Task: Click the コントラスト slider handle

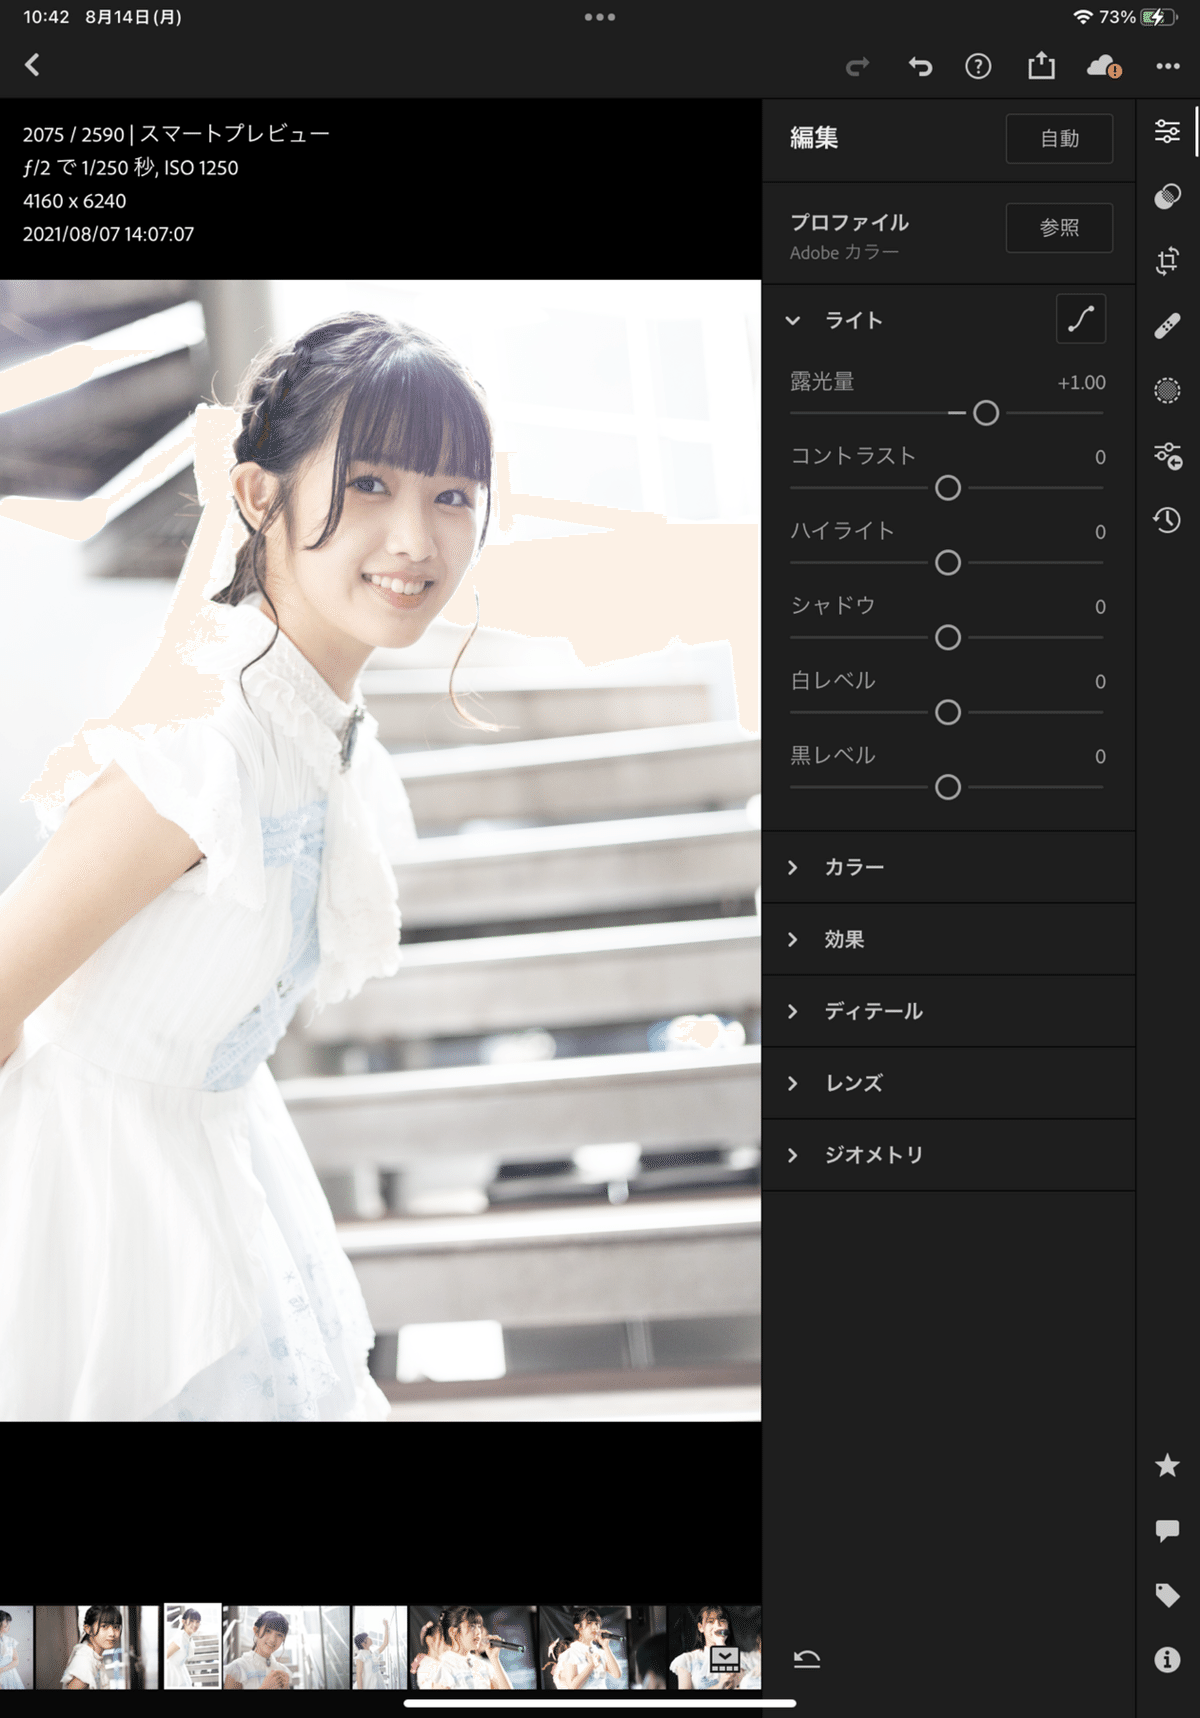Action: click(x=948, y=488)
